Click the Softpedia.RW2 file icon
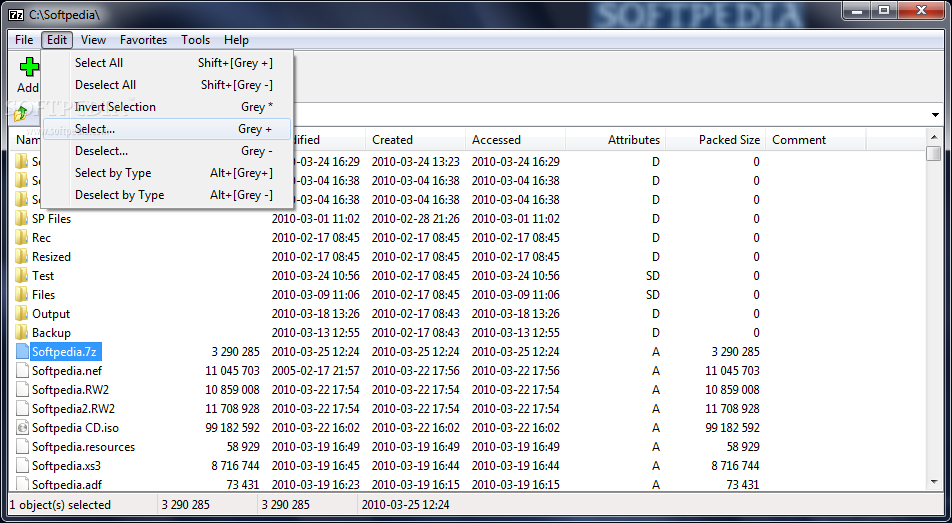The image size is (952, 523). click(x=22, y=389)
